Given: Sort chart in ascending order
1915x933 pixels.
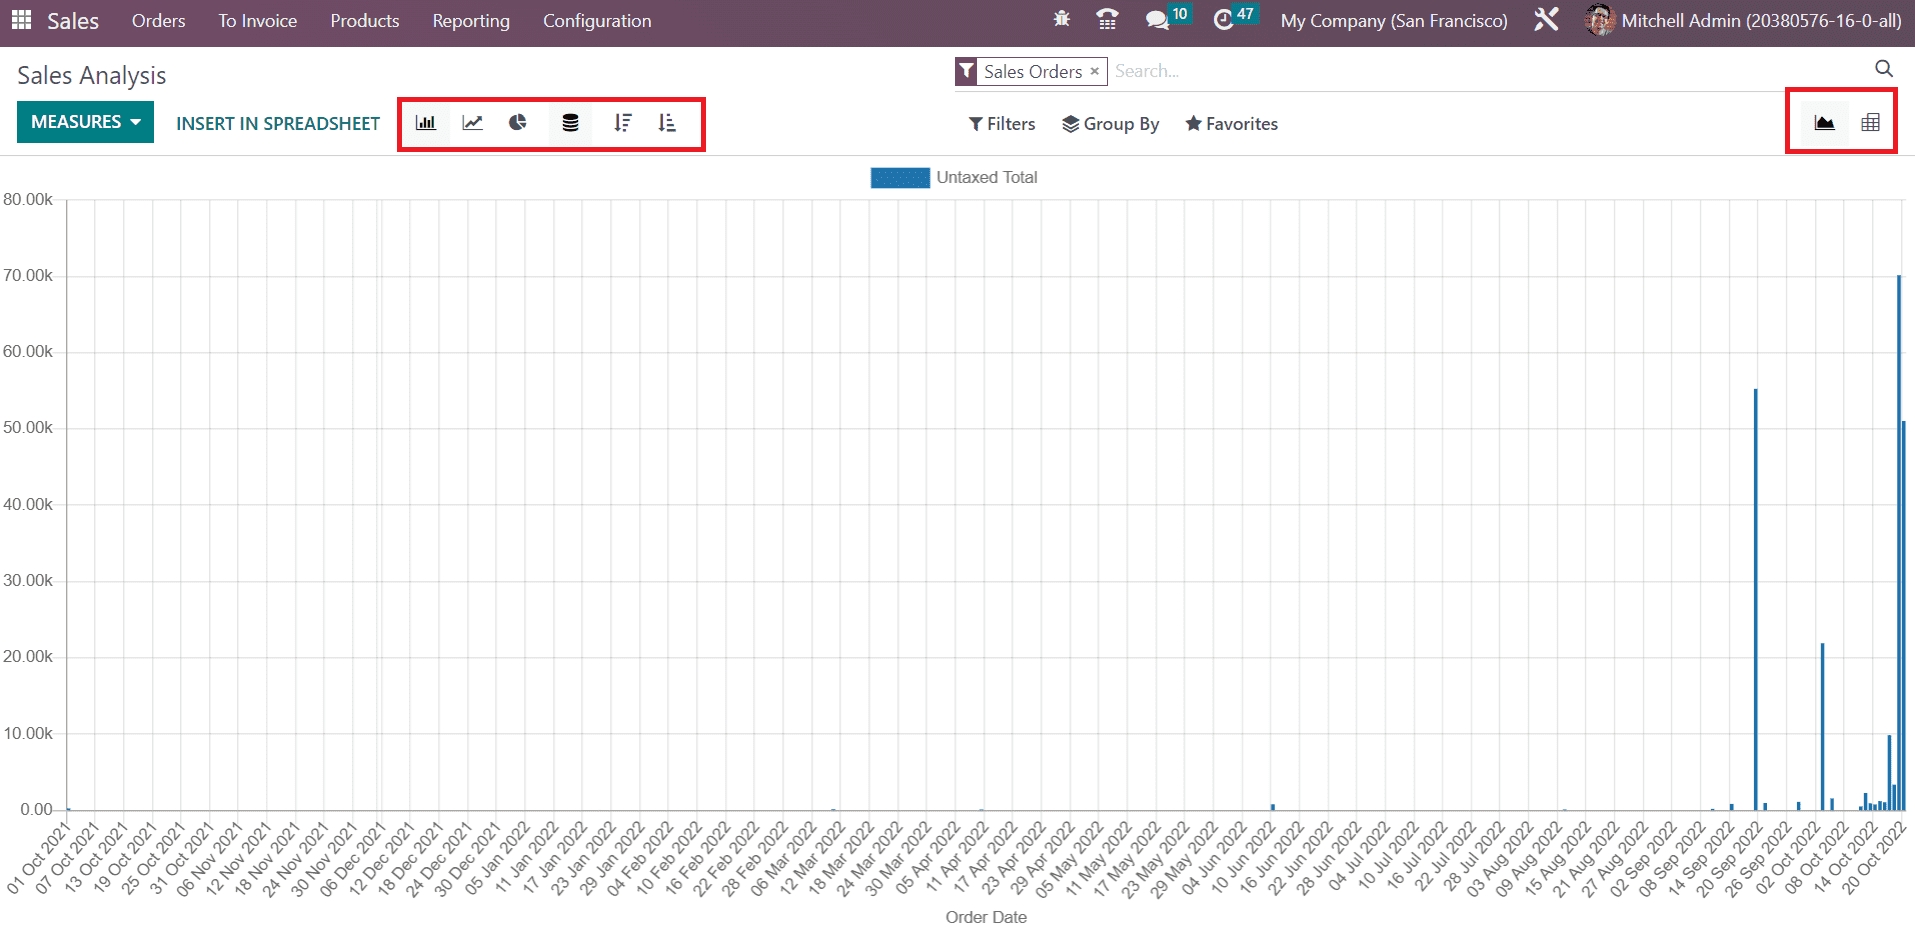Looking at the screenshot, I should (x=667, y=123).
